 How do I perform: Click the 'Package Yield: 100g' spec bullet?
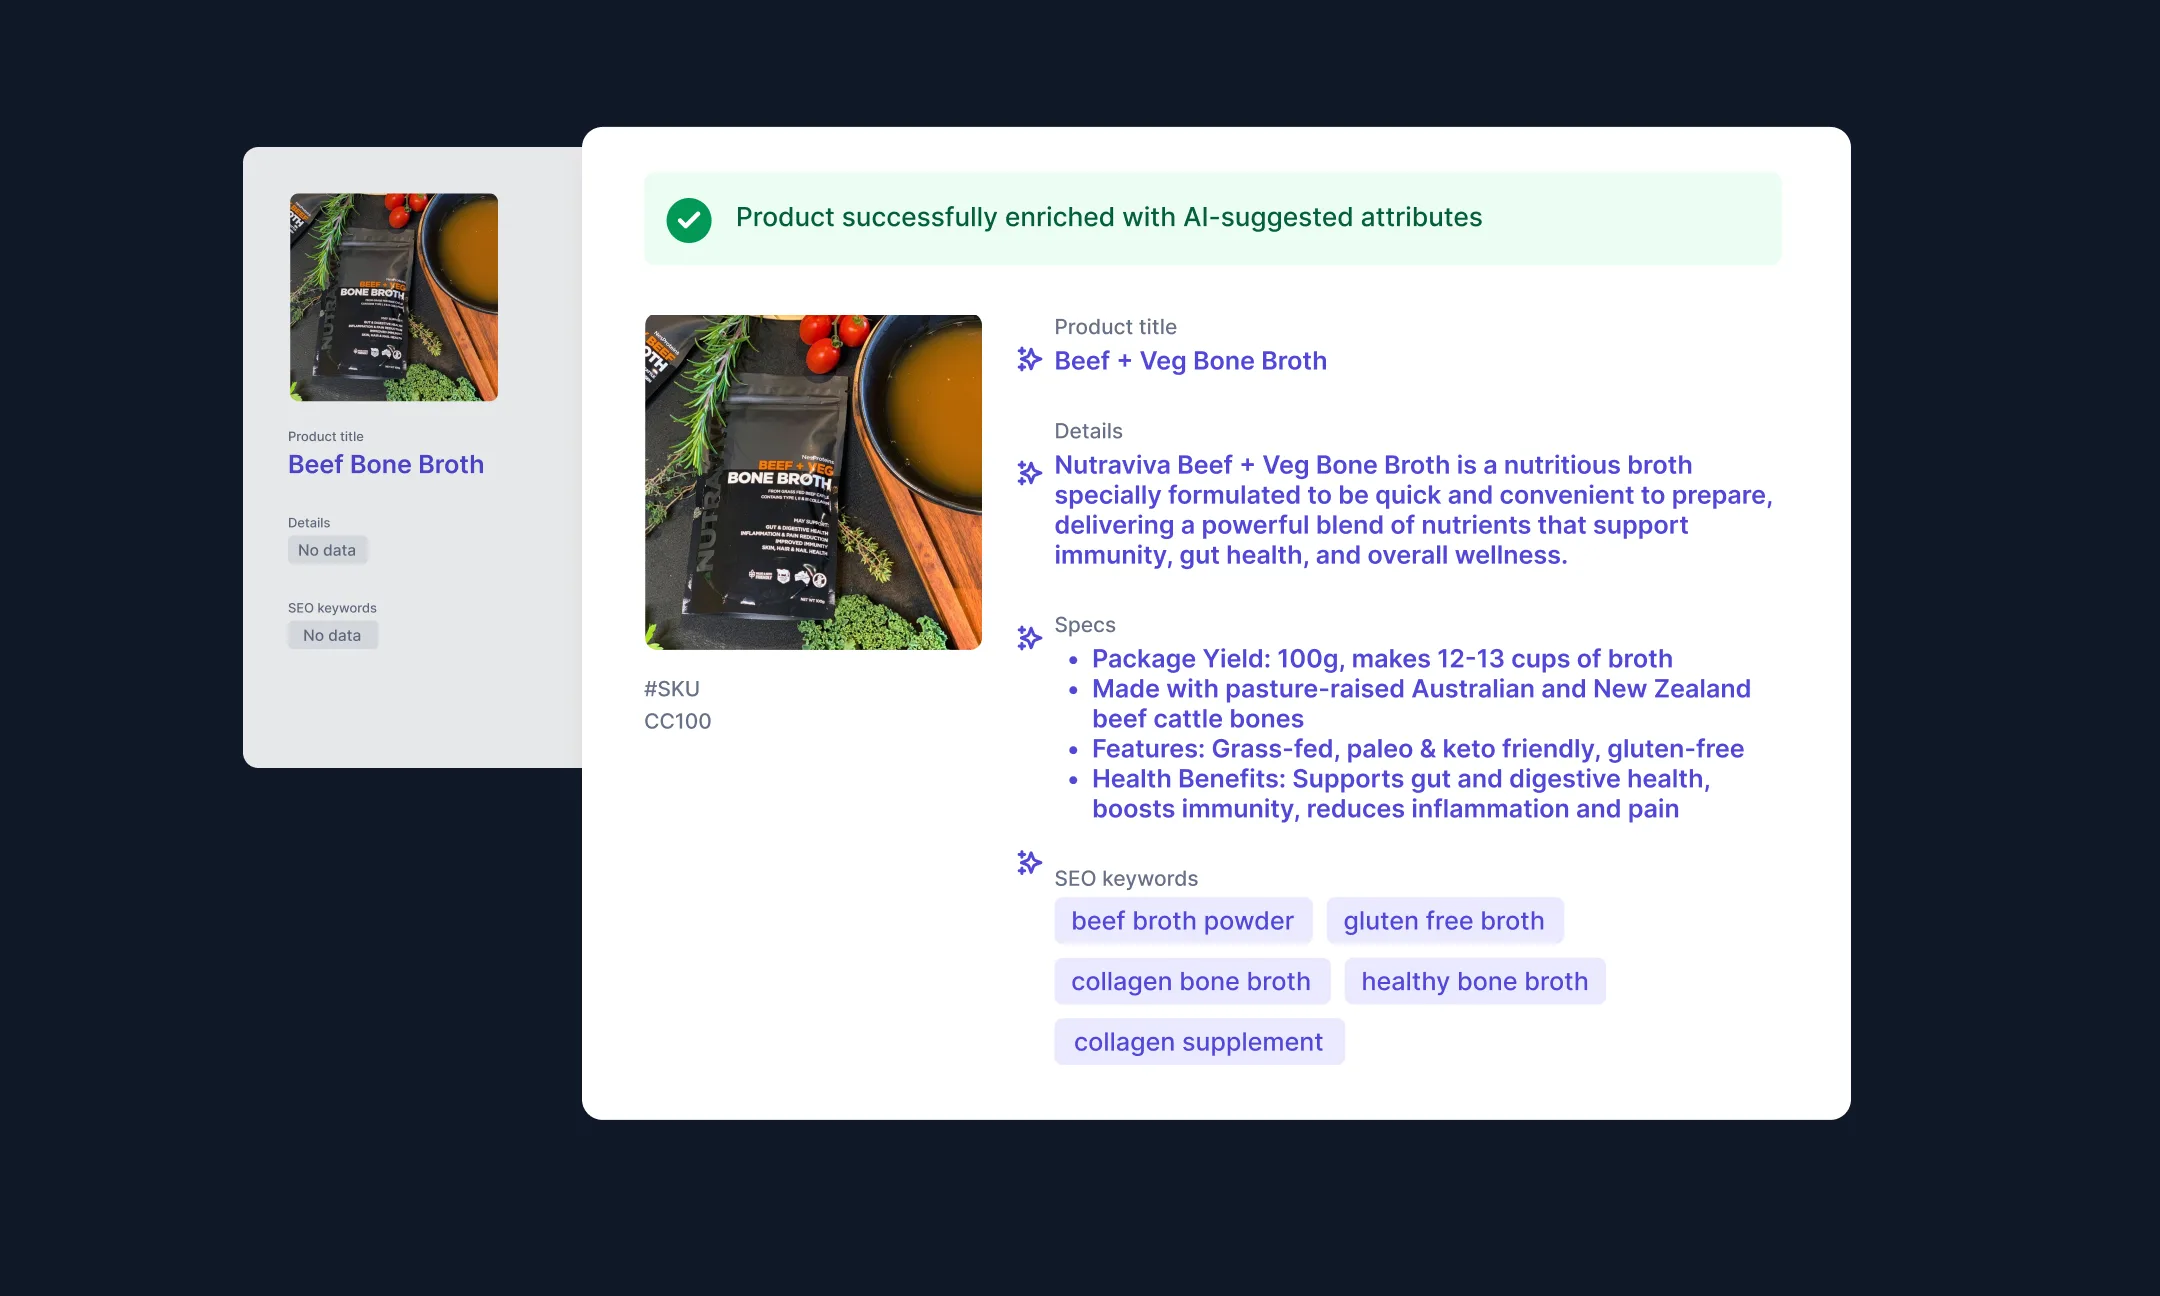1381,659
